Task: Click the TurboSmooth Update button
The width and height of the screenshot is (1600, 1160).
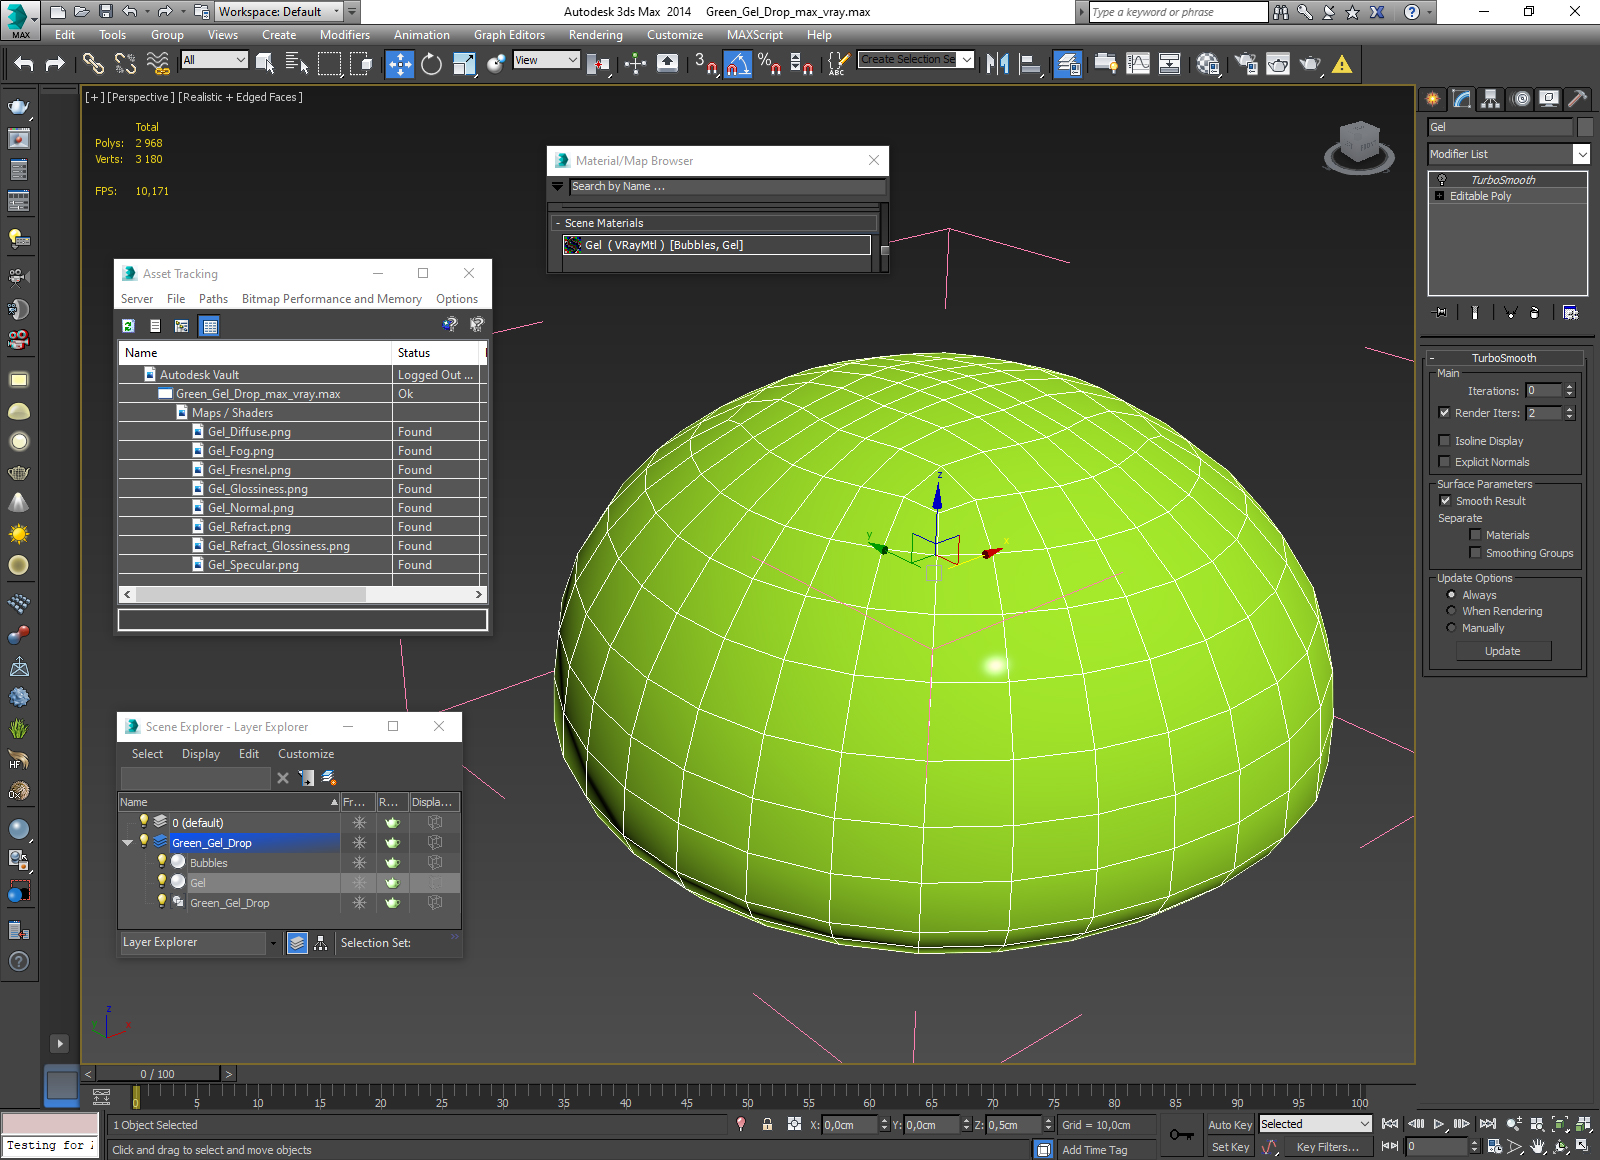Action: [1503, 651]
